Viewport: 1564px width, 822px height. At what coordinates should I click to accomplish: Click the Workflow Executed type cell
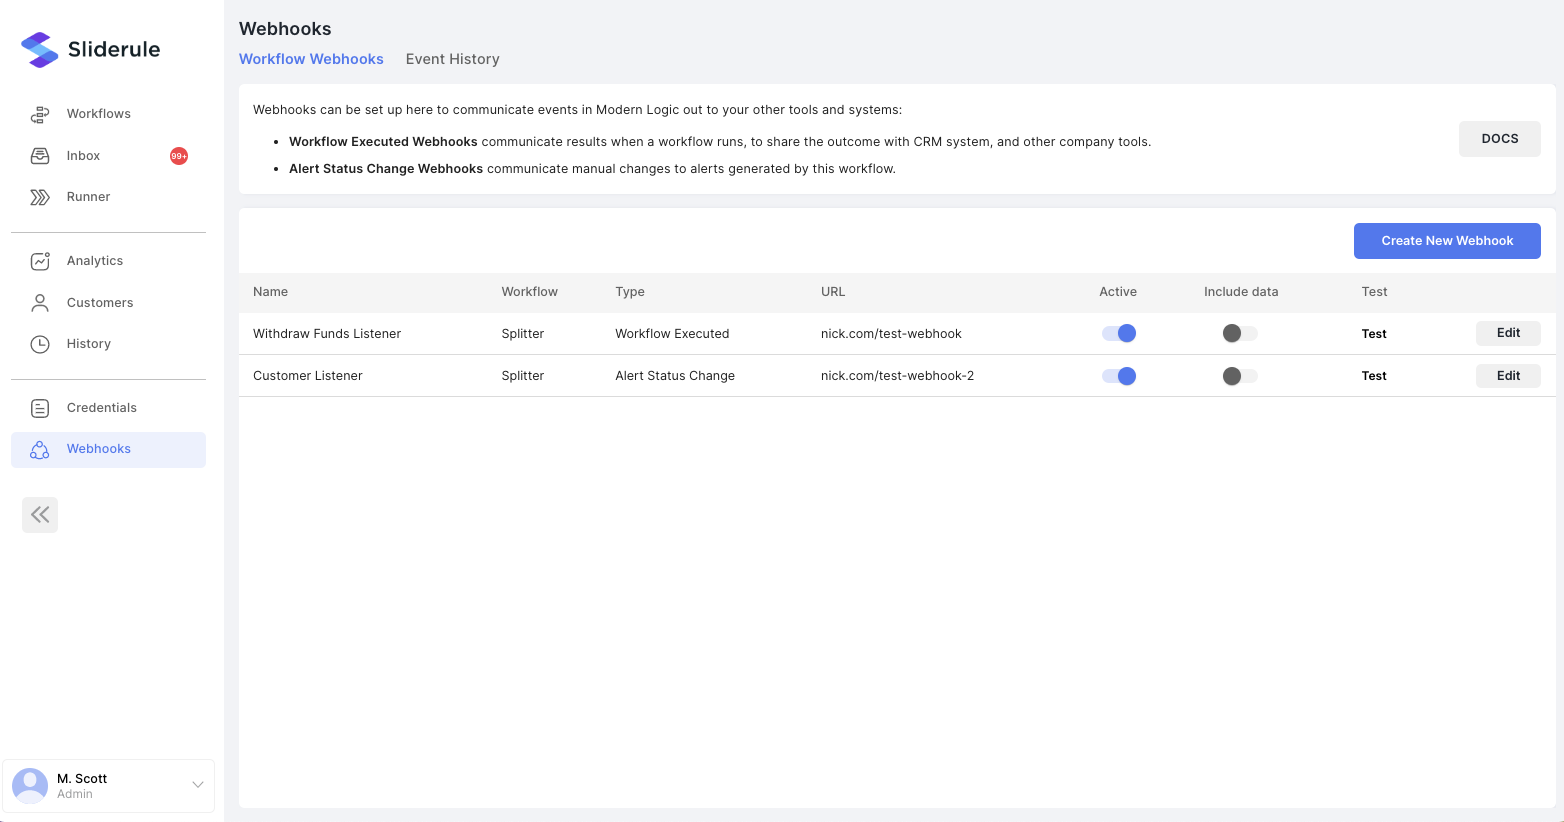[672, 334]
